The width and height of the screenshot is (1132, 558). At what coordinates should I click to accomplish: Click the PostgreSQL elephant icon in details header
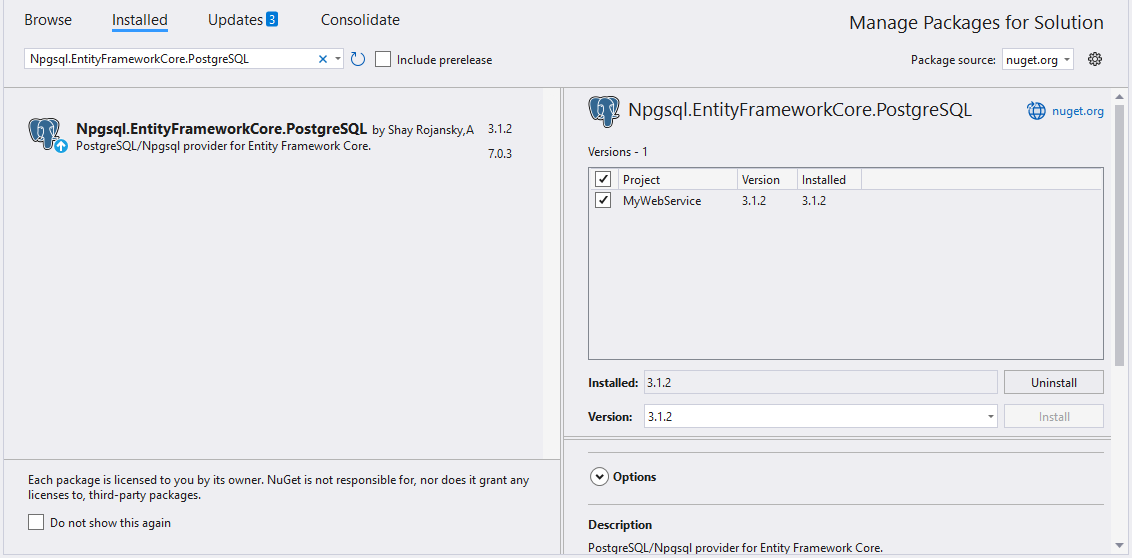tap(604, 110)
